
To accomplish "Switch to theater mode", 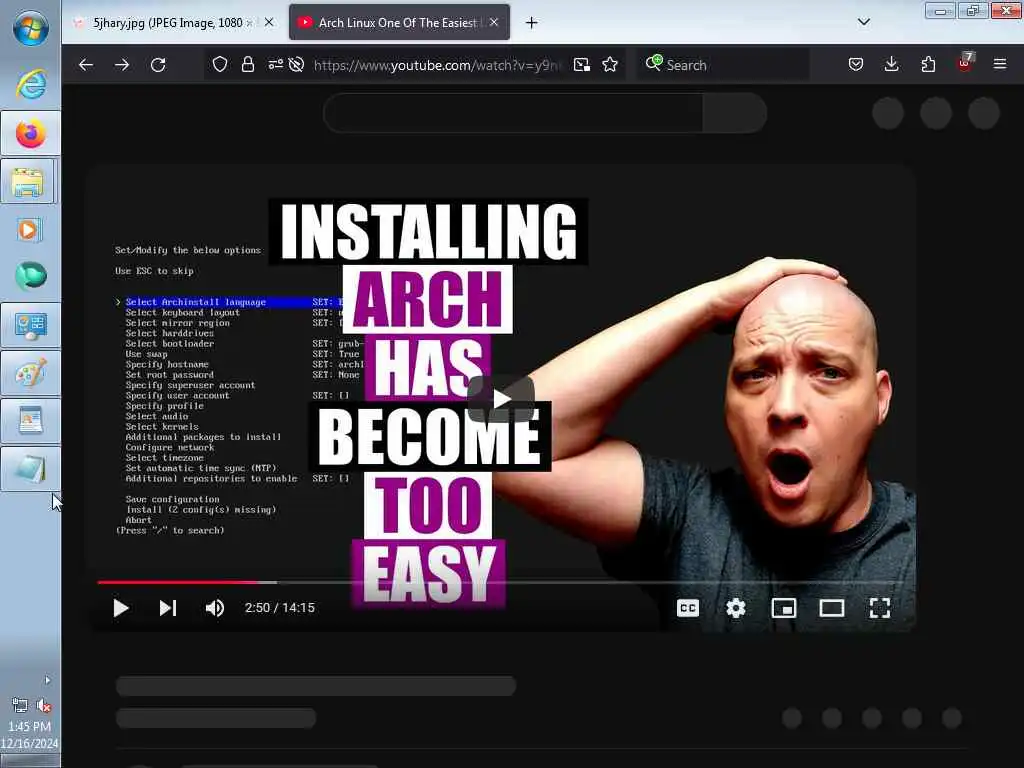I will click(832, 608).
